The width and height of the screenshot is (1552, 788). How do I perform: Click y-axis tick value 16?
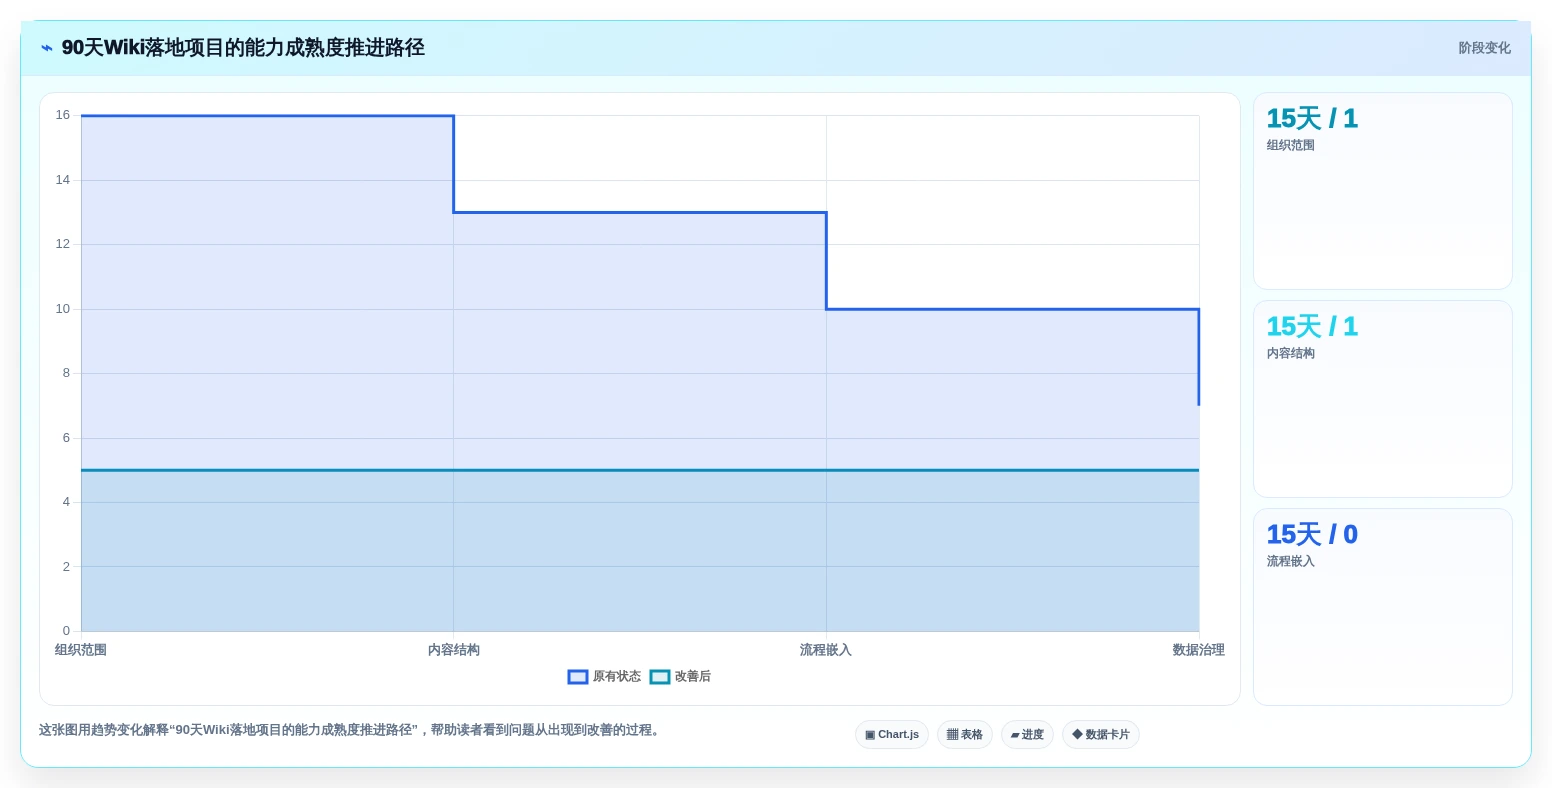click(x=63, y=115)
